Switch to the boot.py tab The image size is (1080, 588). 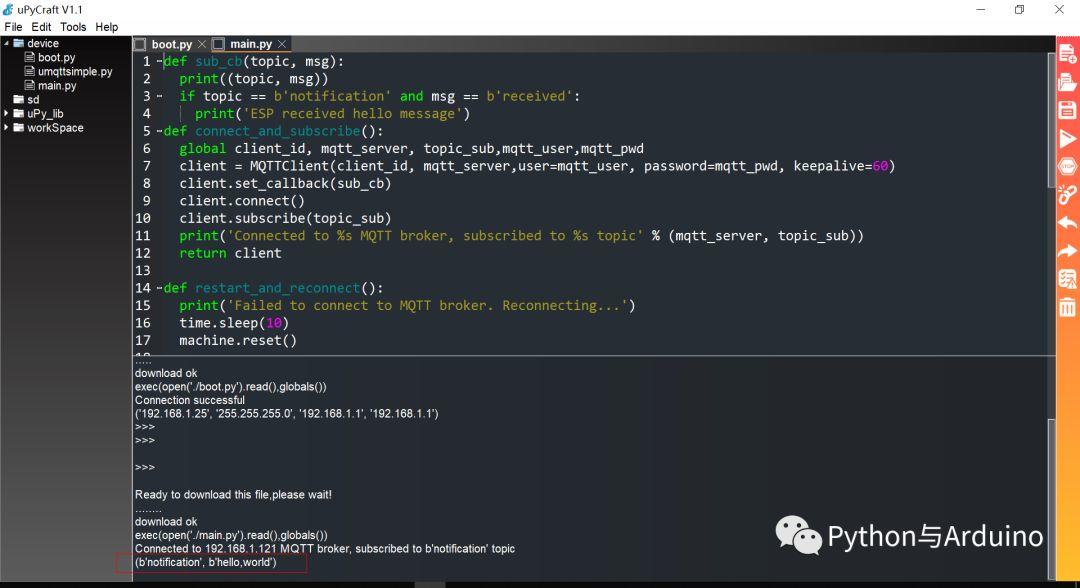(172, 44)
